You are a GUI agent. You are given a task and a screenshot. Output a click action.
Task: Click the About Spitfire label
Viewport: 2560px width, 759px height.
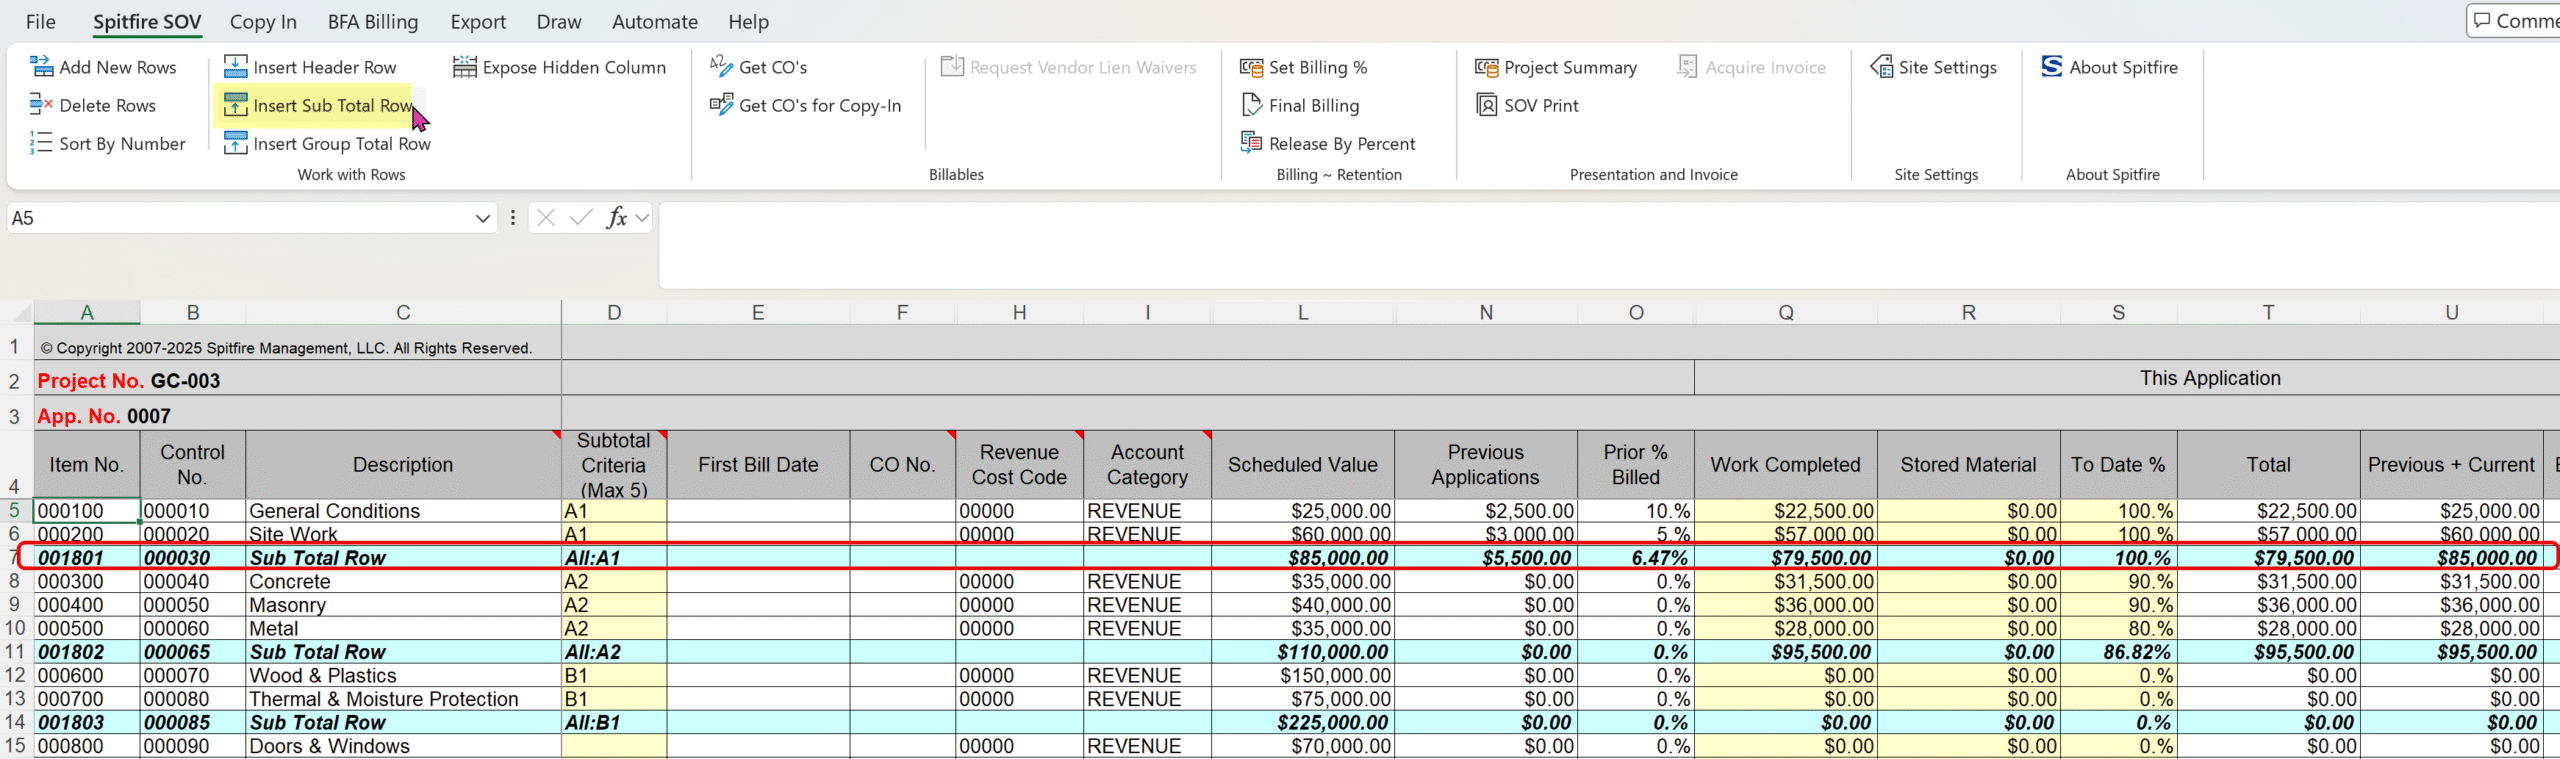click(2123, 67)
